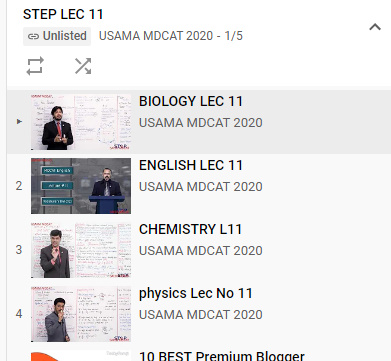Screen dimensions: 391x361
Task: Open ENGLISH LEC 11 video thumbnail
Action: click(x=81, y=186)
